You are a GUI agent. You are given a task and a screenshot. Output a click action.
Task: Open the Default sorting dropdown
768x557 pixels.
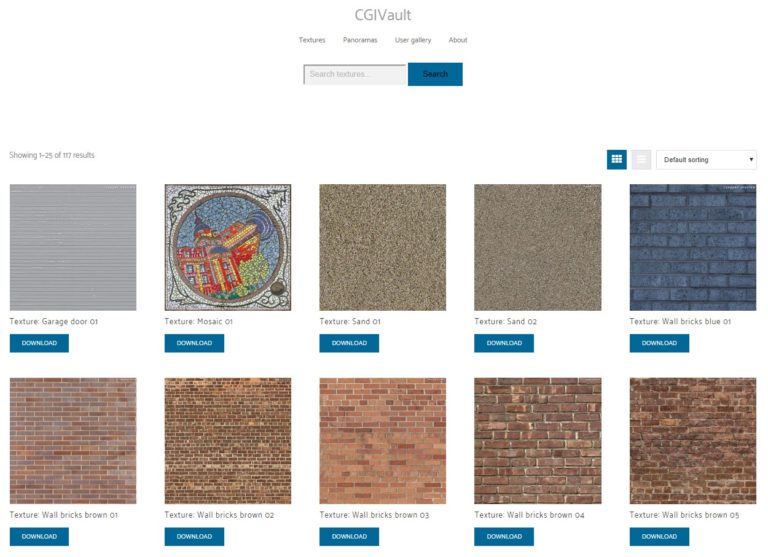[706, 160]
